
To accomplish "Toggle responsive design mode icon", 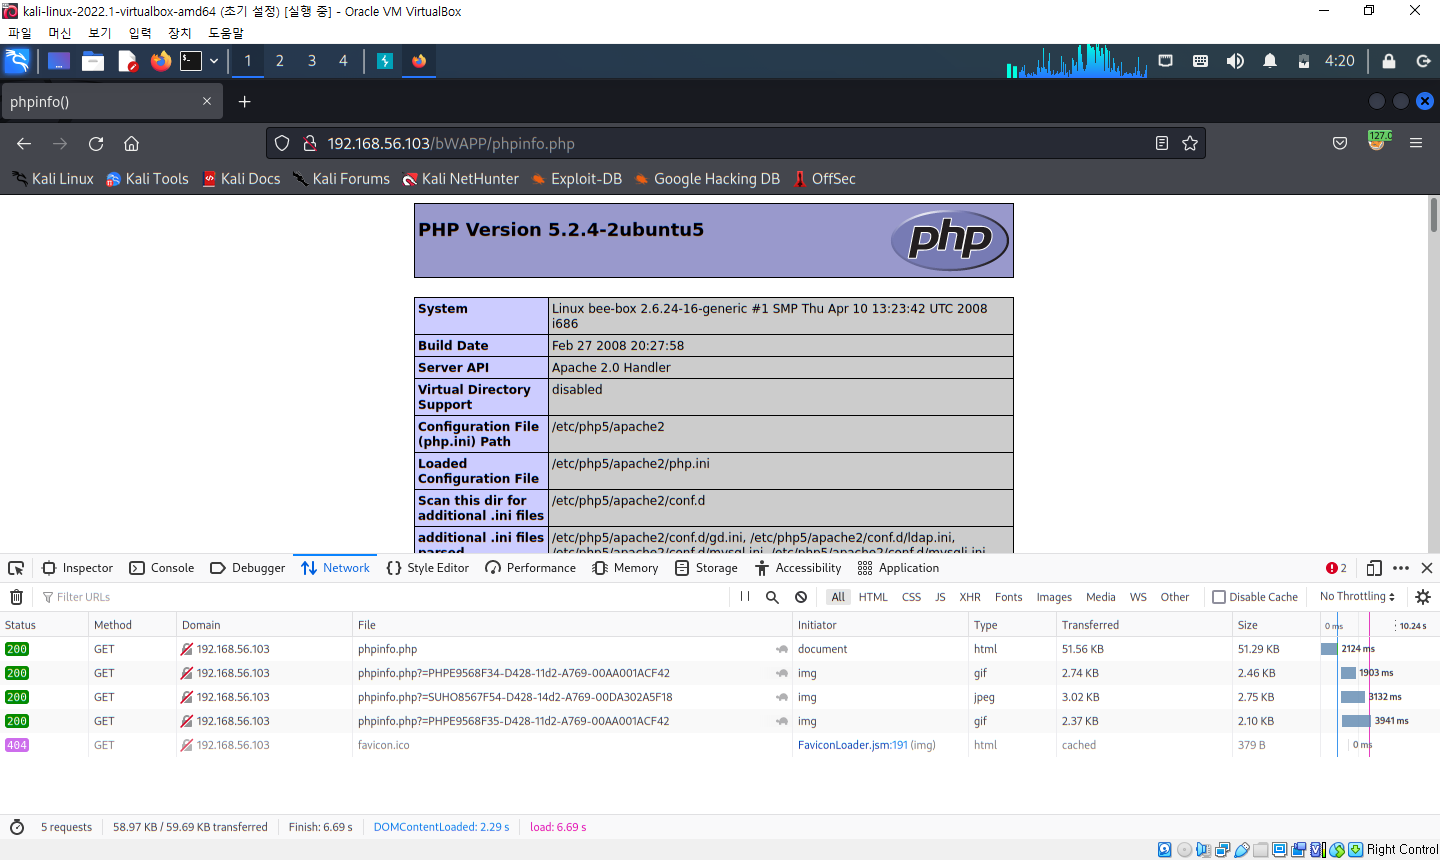I will click(x=1374, y=568).
